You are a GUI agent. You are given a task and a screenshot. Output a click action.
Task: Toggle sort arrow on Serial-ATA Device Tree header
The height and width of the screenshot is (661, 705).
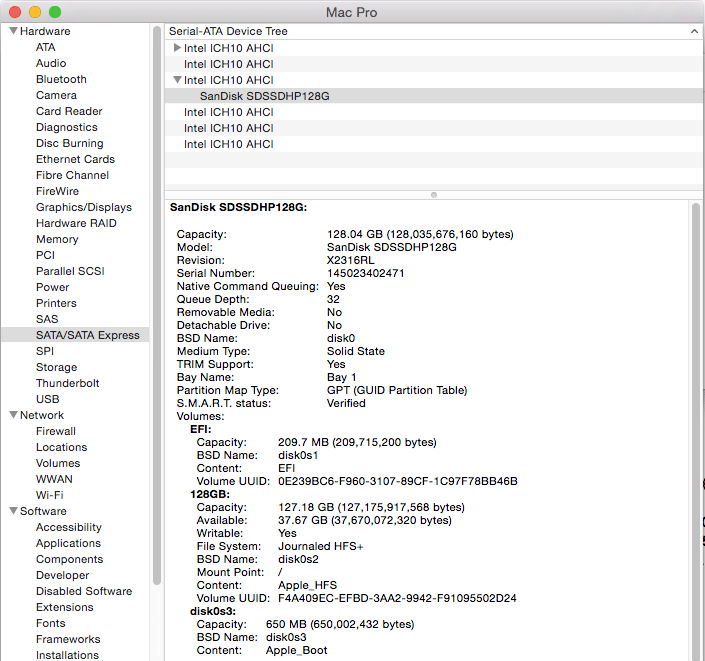pyautogui.click(x=694, y=31)
